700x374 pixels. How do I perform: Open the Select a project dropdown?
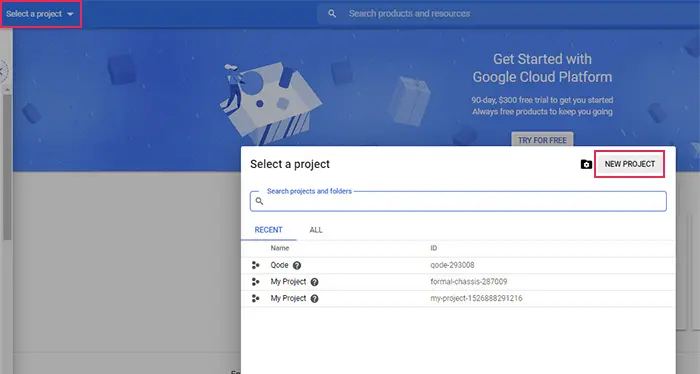40,14
